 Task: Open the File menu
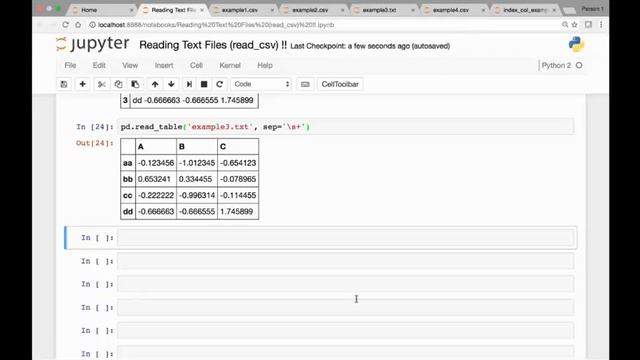click(x=70, y=65)
